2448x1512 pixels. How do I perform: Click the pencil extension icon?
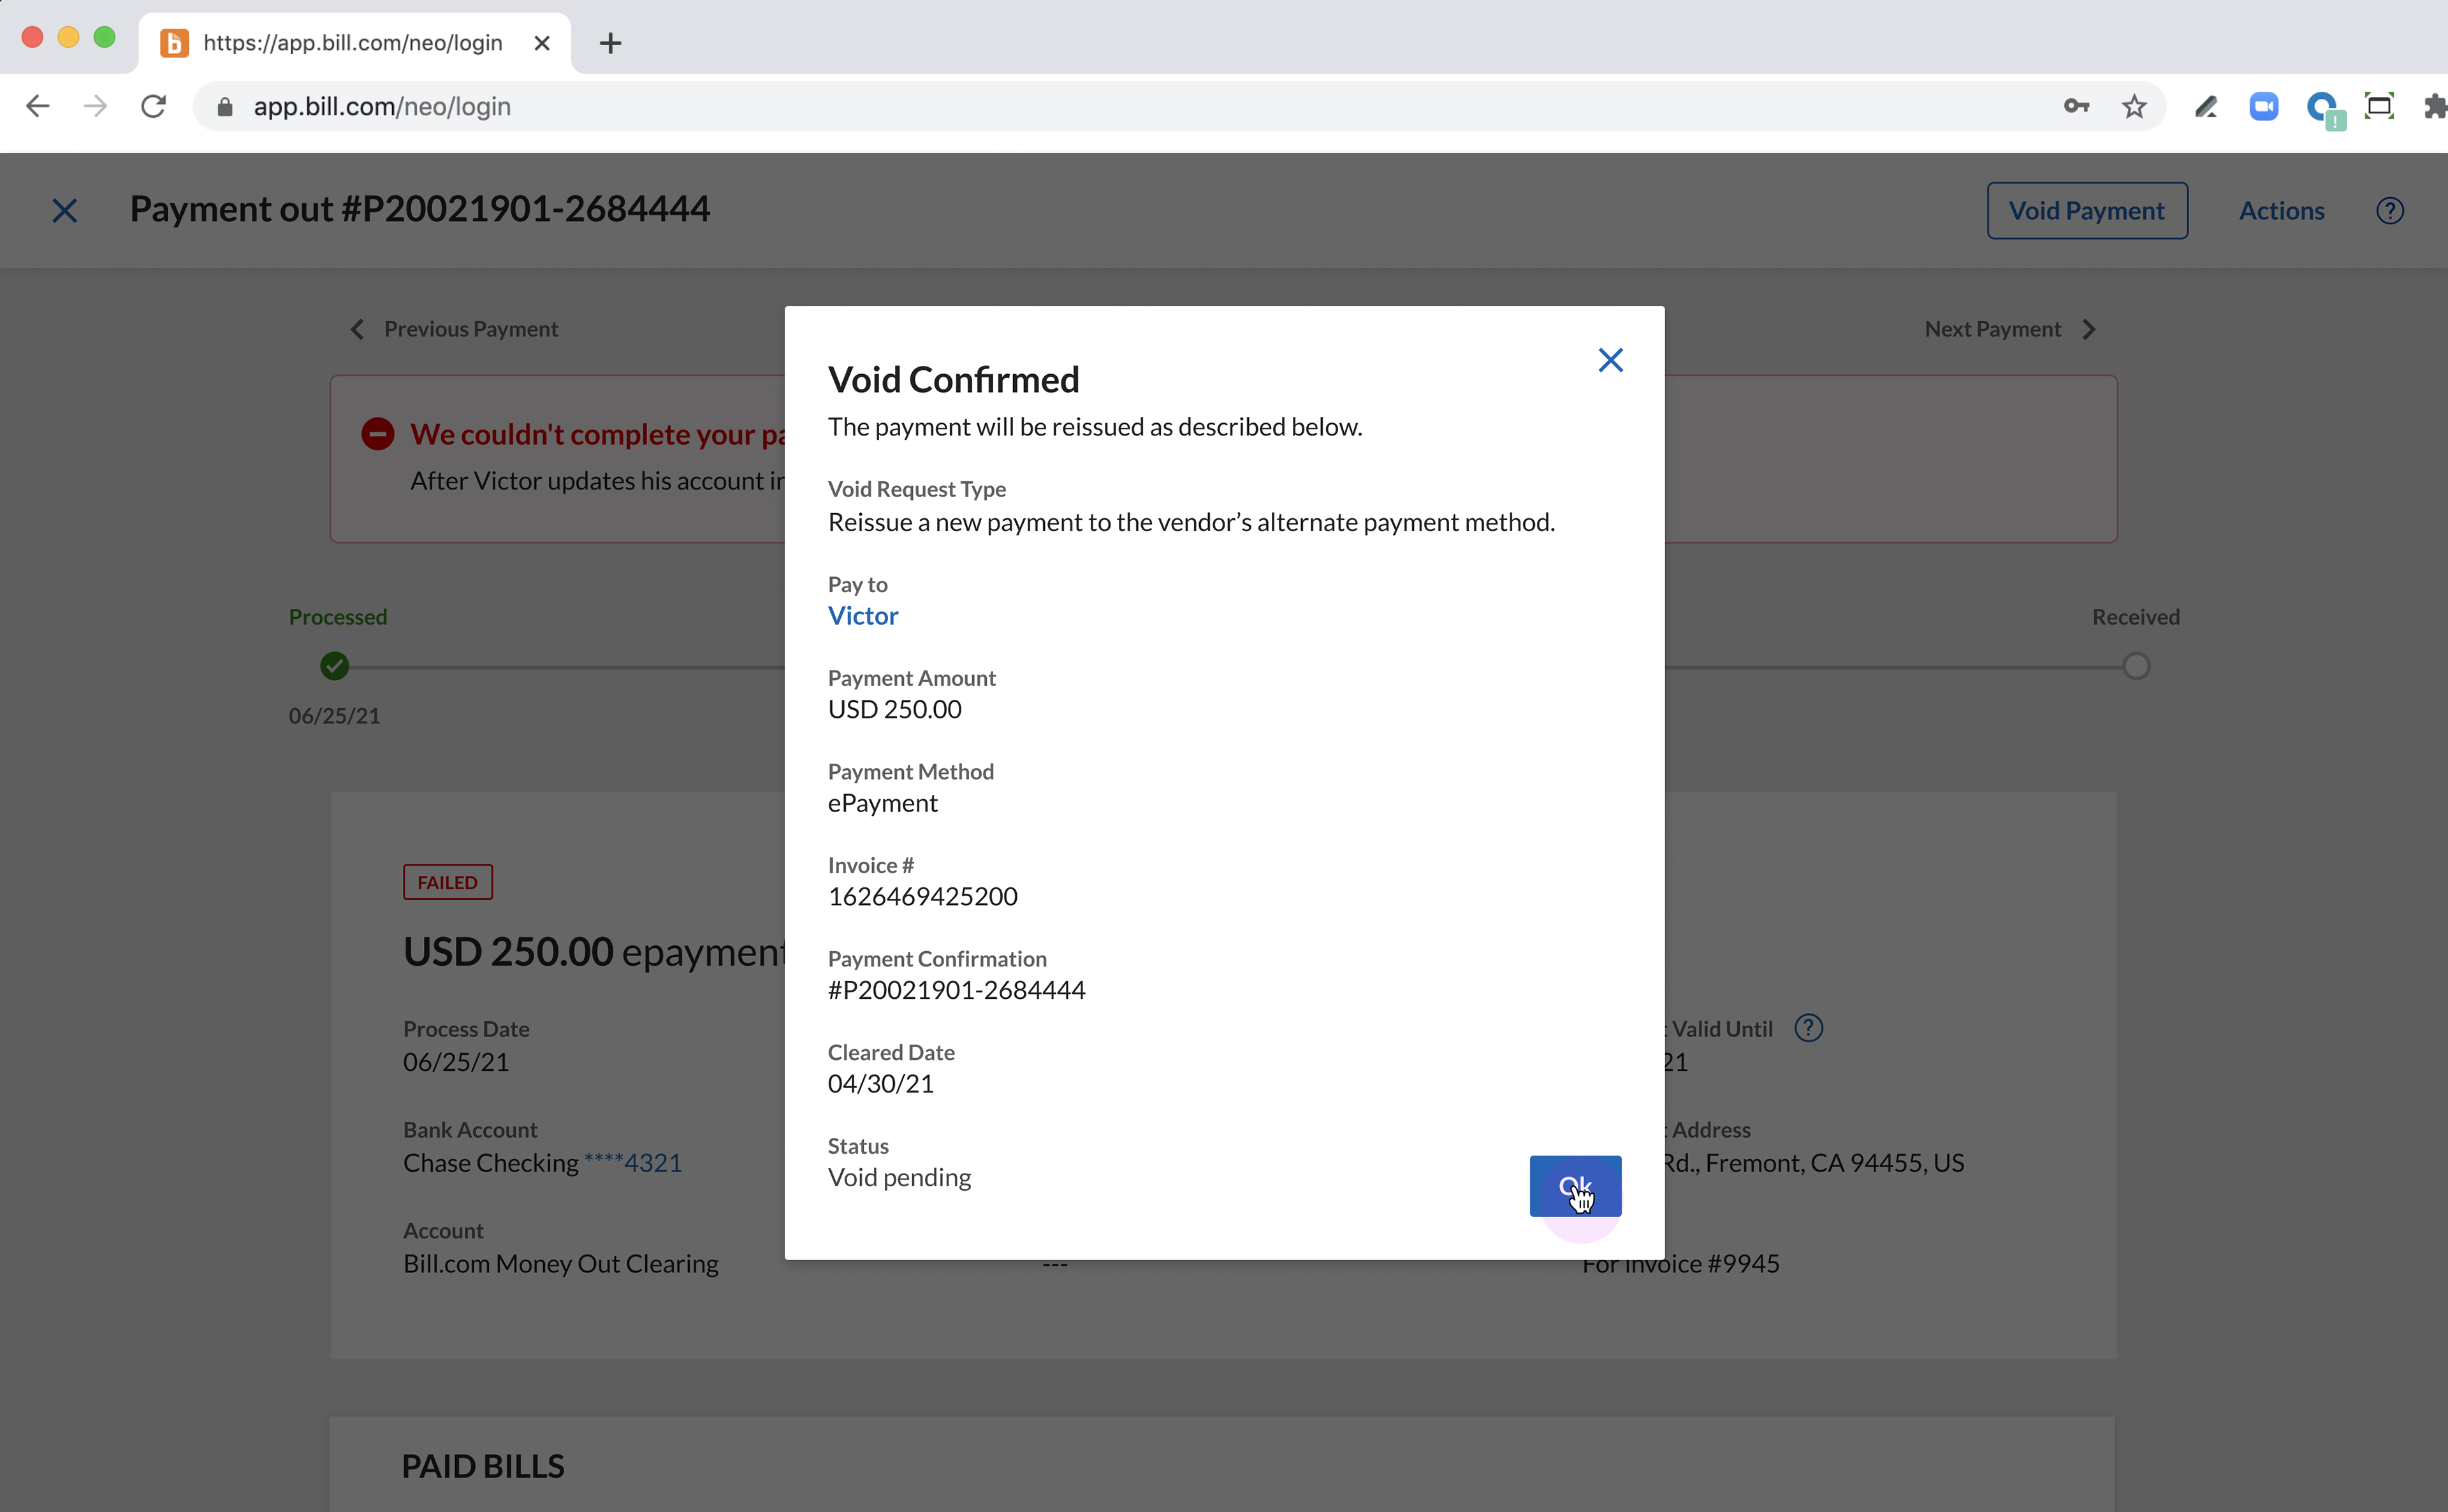click(x=2206, y=106)
